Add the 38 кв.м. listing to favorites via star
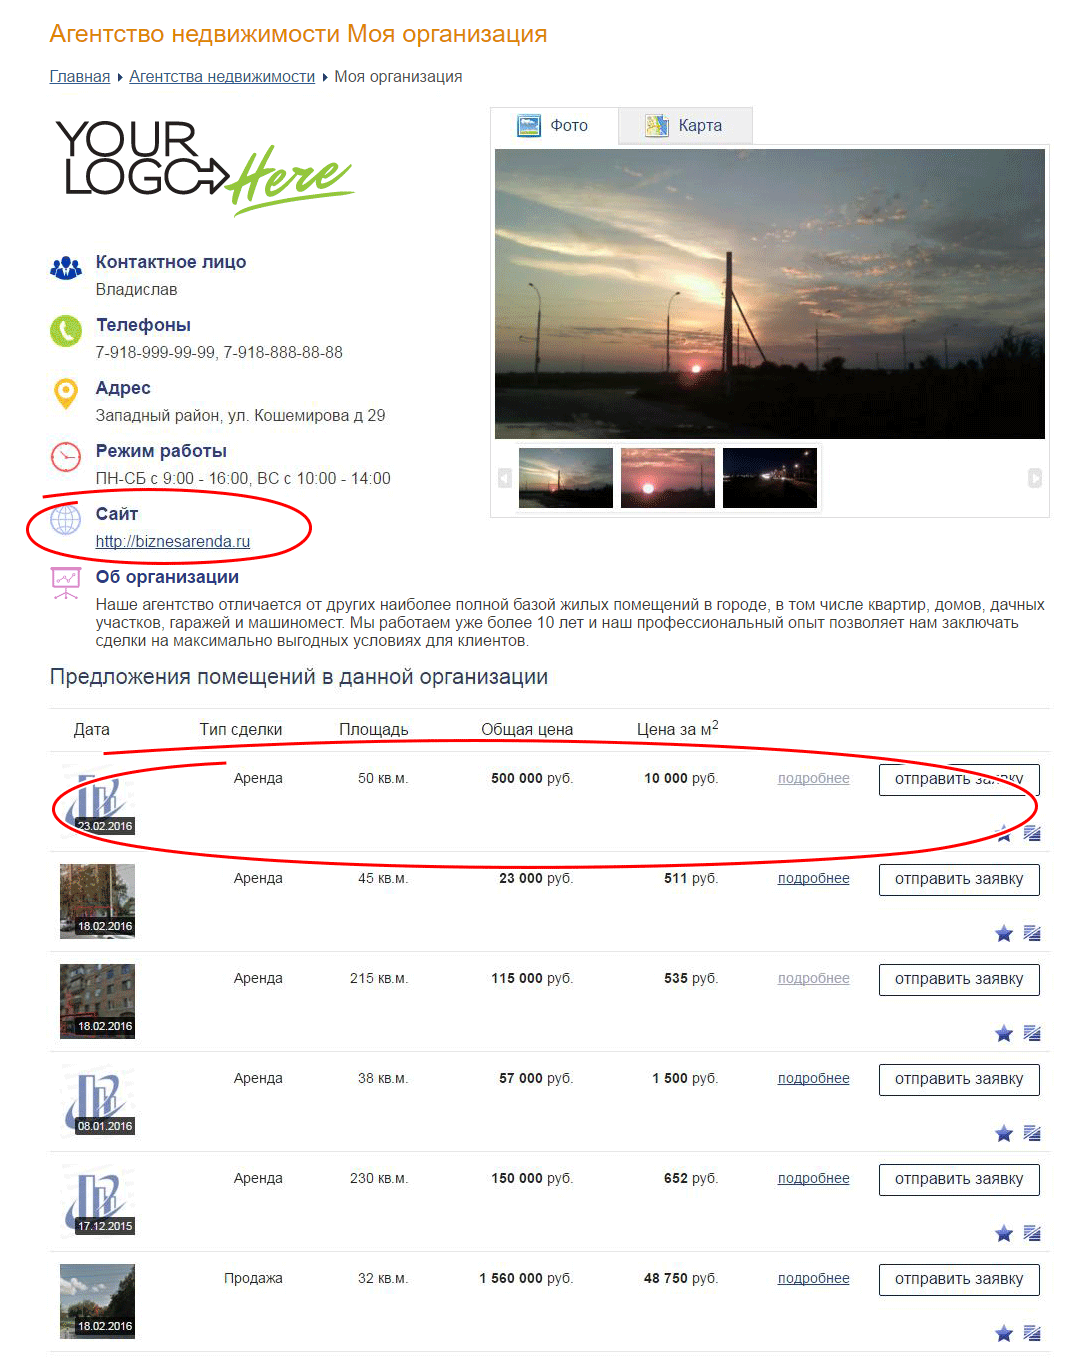 coord(1004,1134)
